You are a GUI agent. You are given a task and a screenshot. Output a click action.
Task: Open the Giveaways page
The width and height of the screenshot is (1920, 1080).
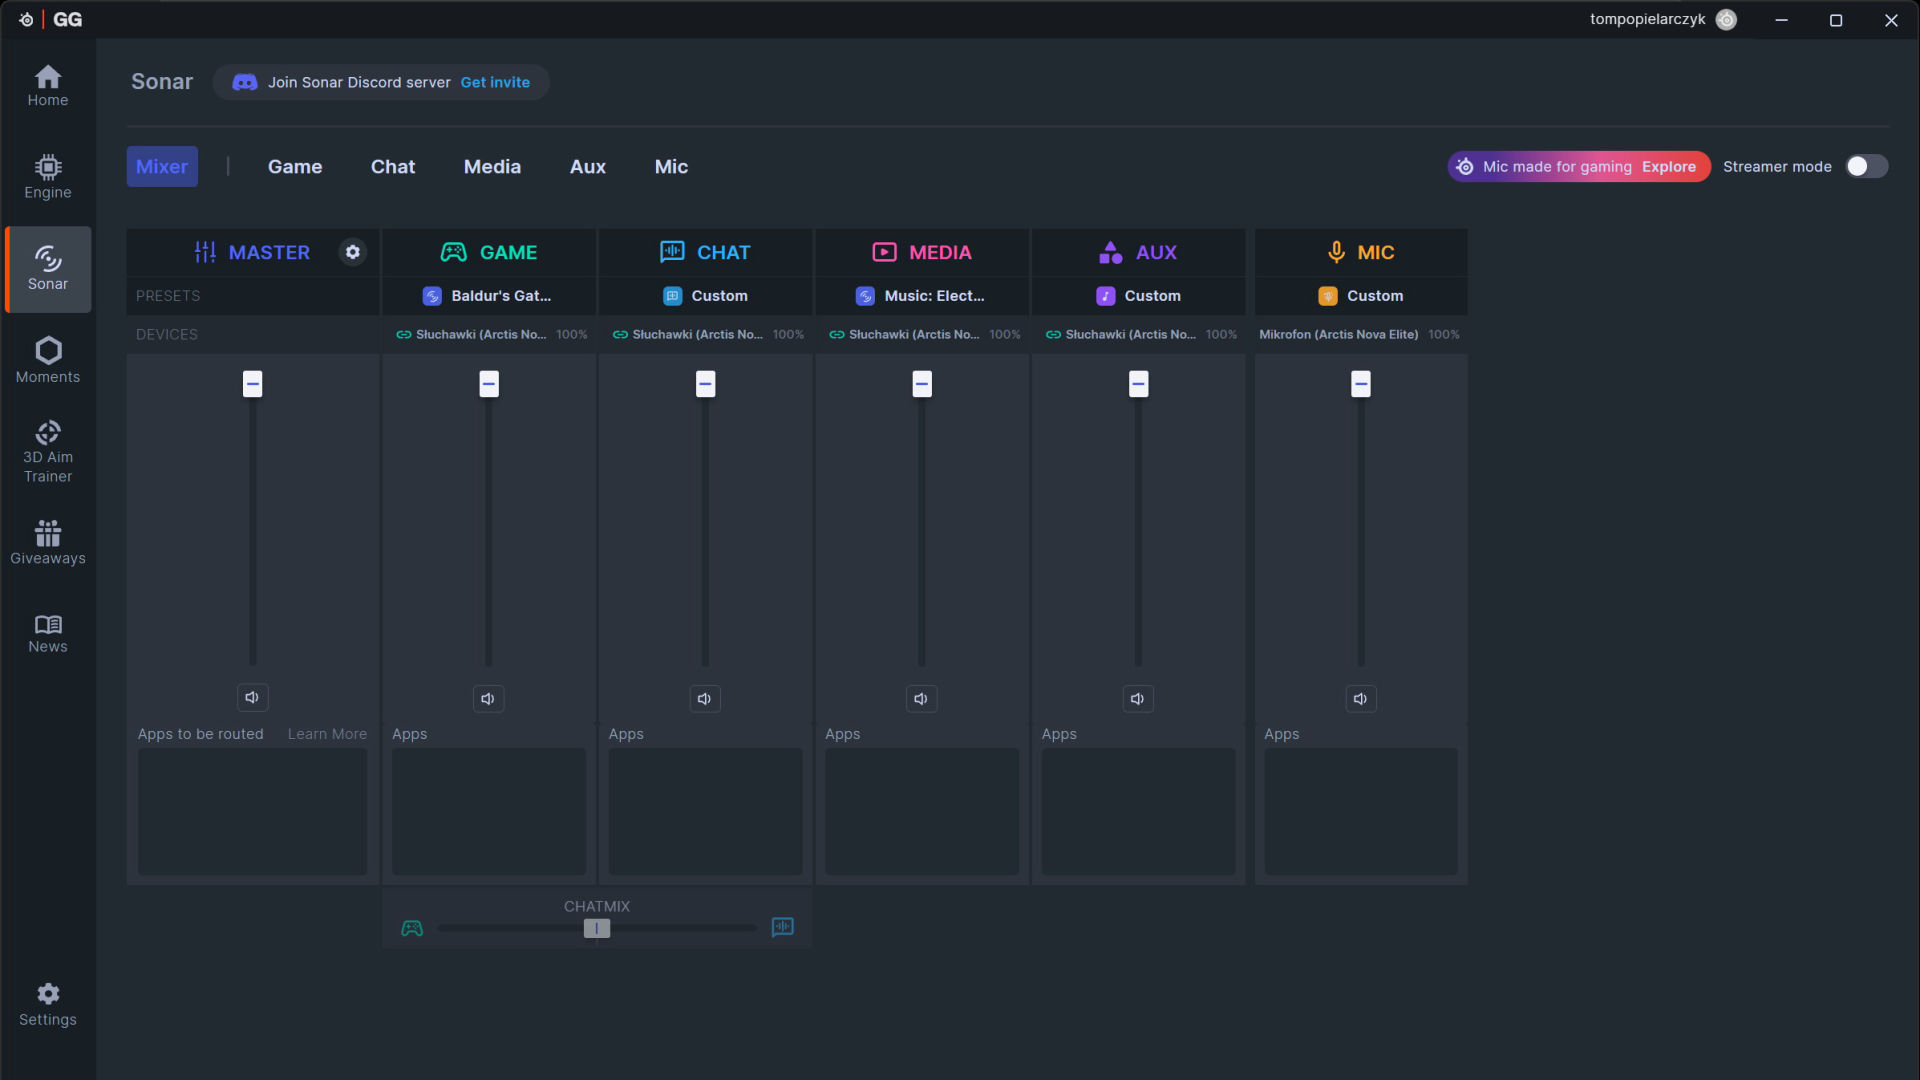click(47, 543)
